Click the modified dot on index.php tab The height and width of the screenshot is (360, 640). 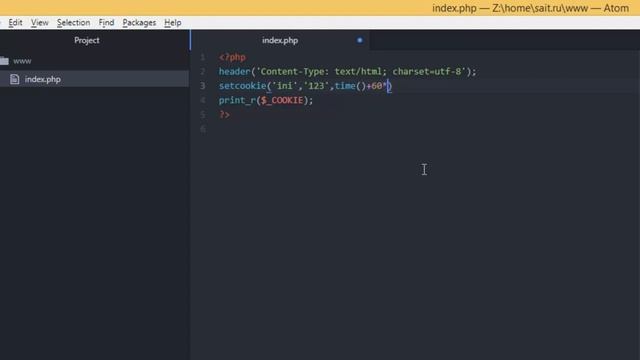[x=360, y=40]
